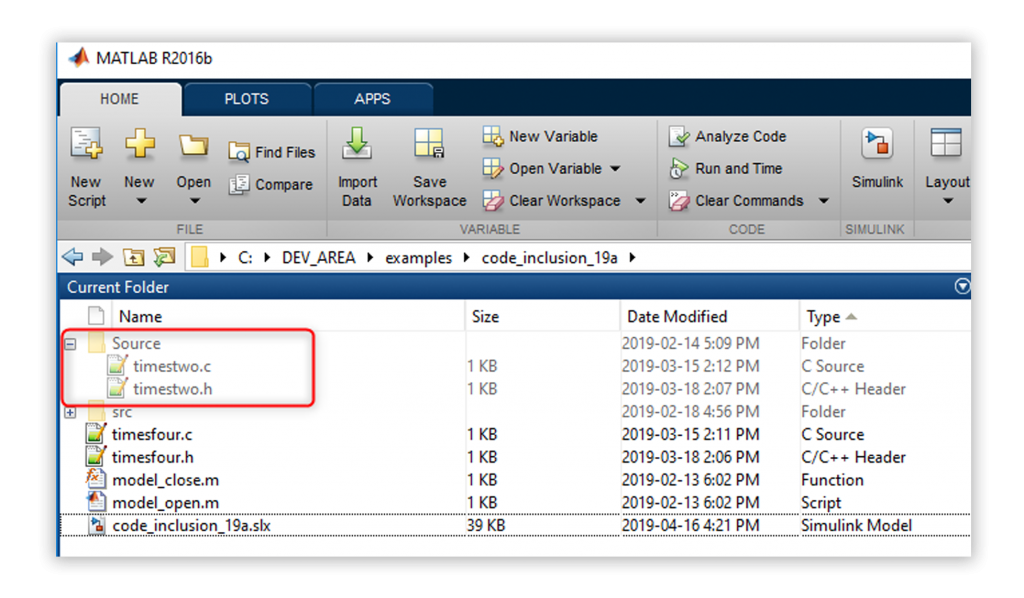The height and width of the screenshot is (598, 1024).
Task: Click the Compare files icon
Action: click(238, 185)
